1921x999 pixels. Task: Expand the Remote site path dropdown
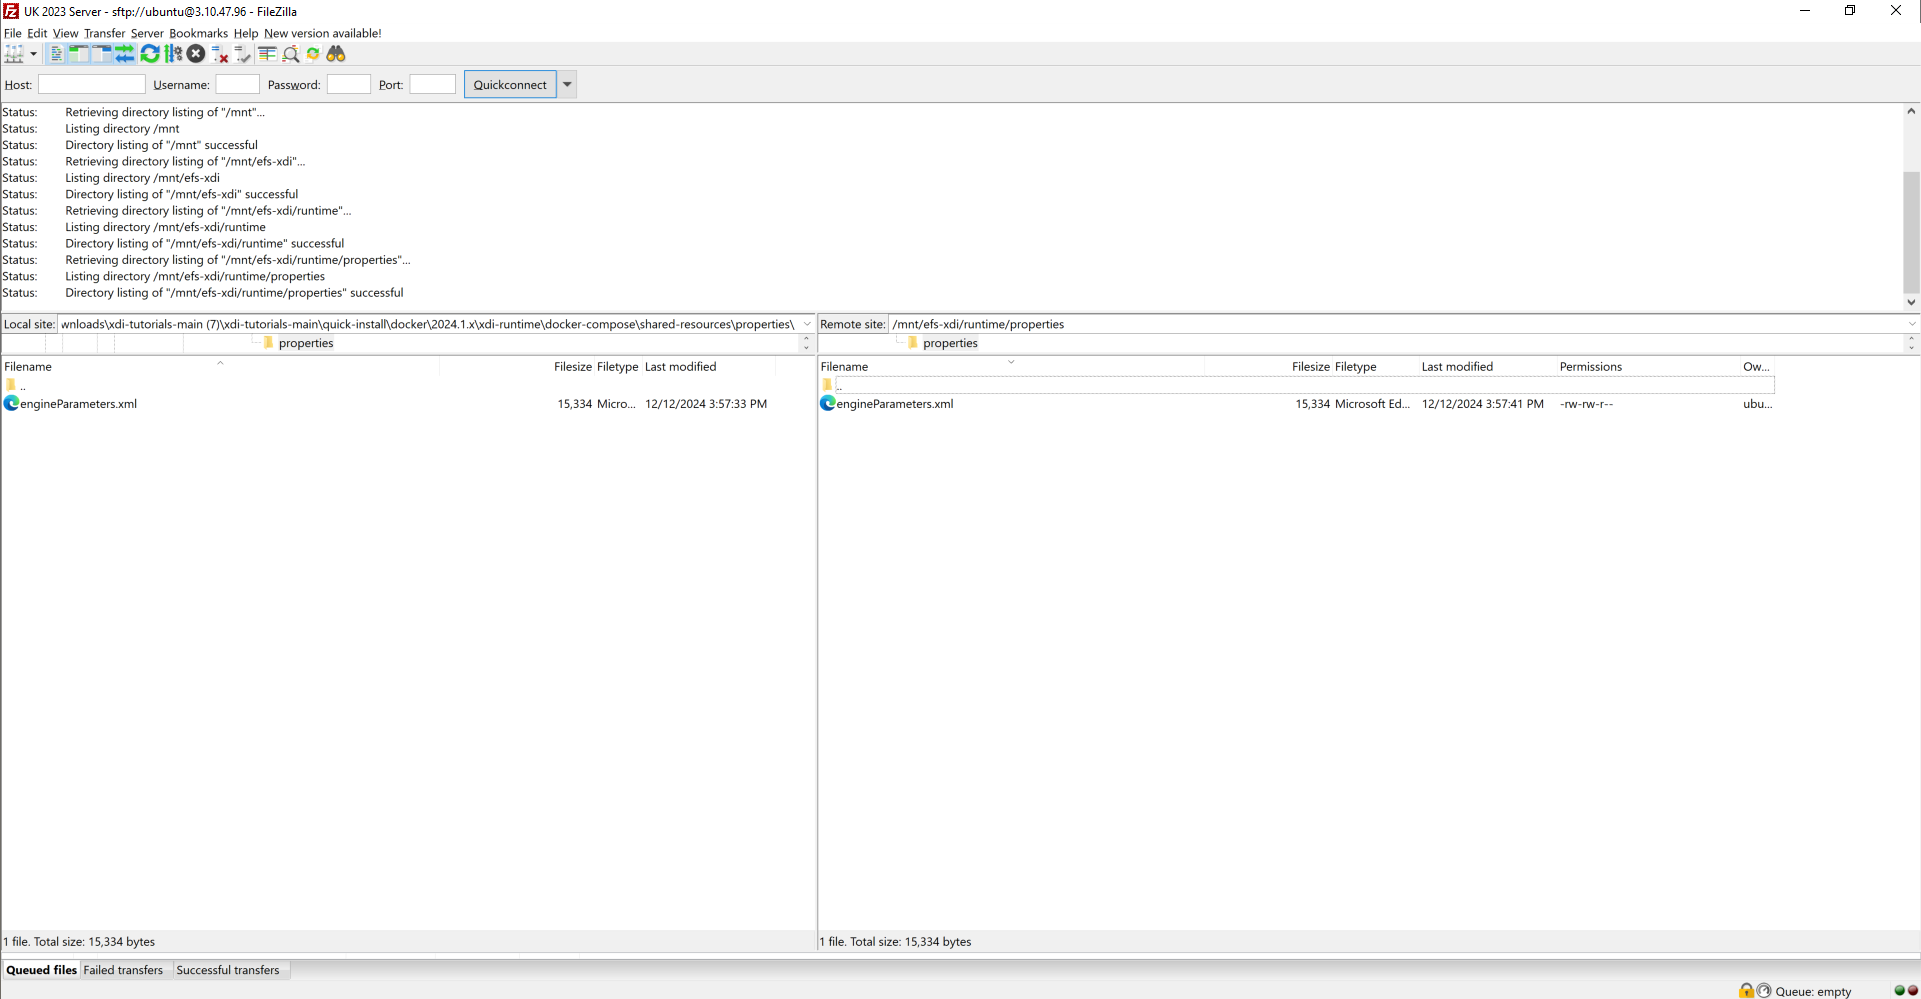click(x=1911, y=324)
